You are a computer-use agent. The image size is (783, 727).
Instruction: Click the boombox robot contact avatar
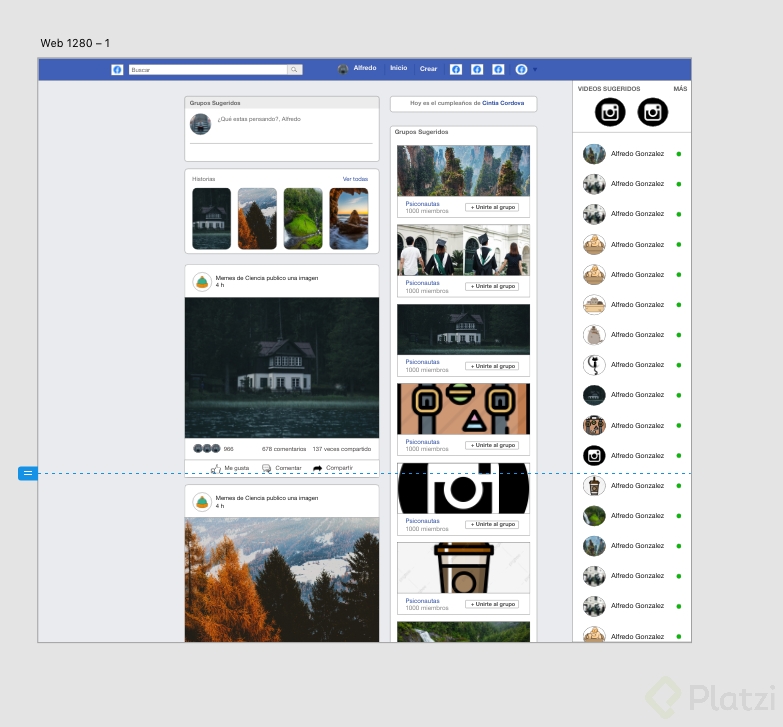pos(594,425)
